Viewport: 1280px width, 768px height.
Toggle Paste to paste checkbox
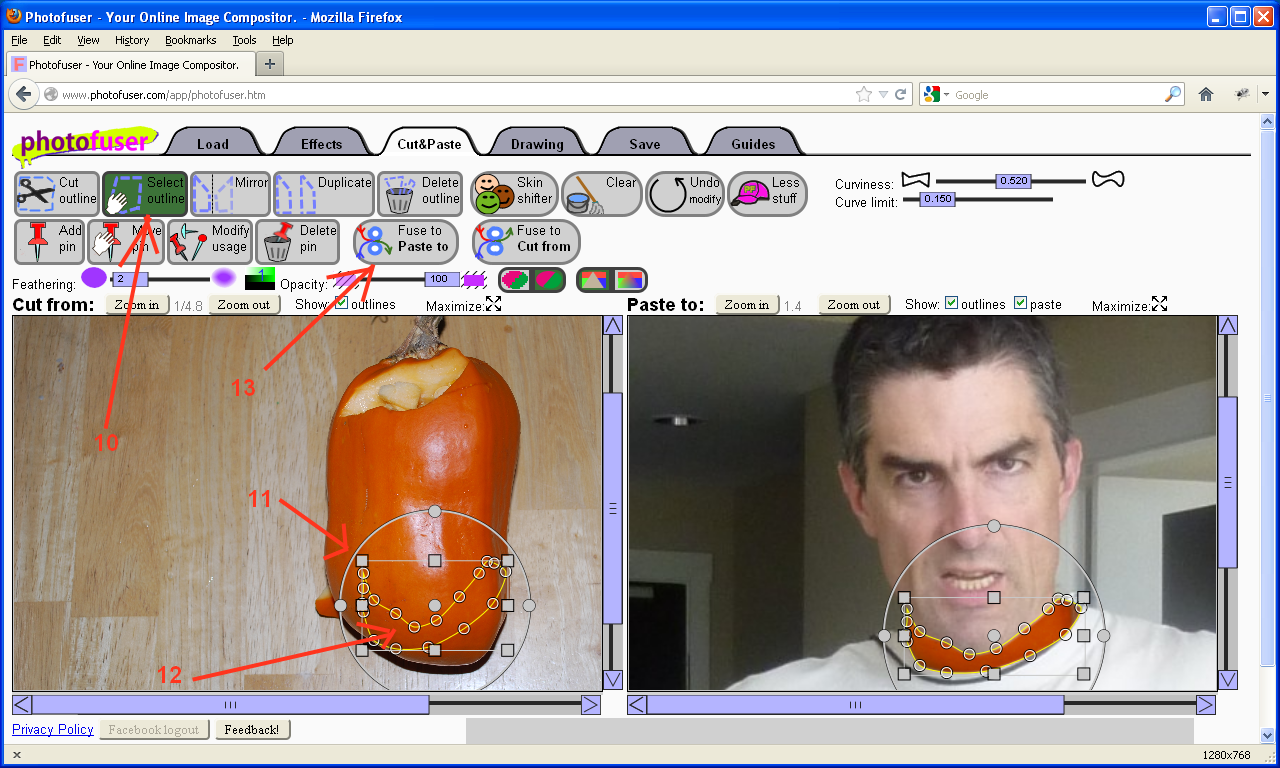coord(1020,303)
